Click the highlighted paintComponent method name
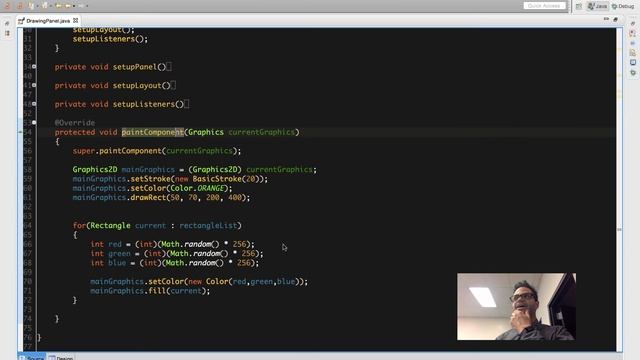This screenshot has height=360, width=640. pos(153,132)
